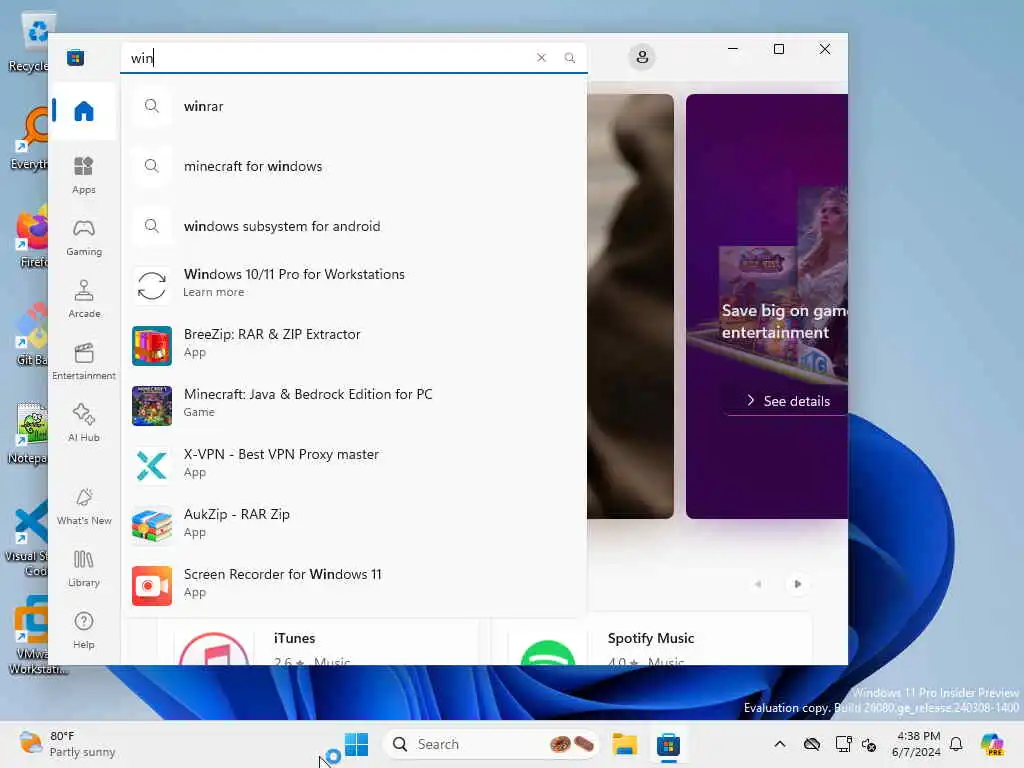The width and height of the screenshot is (1024, 768).
Task: Click the Spotify Music logo icon
Action: point(547,652)
